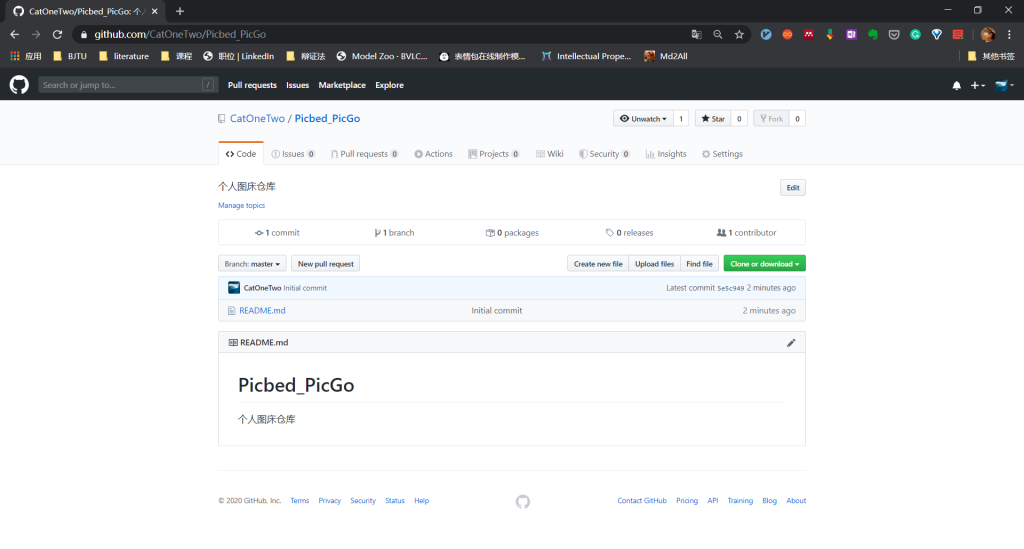Click Edit for repository description
The width and height of the screenshot is (1024, 549).
tap(793, 188)
